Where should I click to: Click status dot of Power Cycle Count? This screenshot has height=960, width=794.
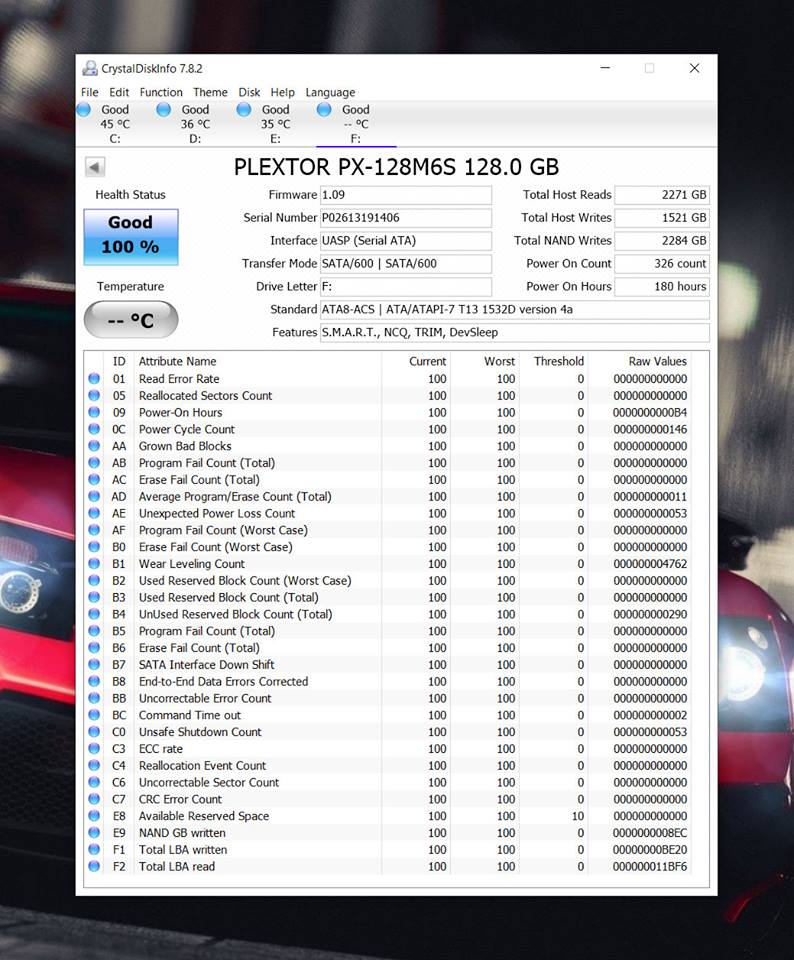click(94, 429)
